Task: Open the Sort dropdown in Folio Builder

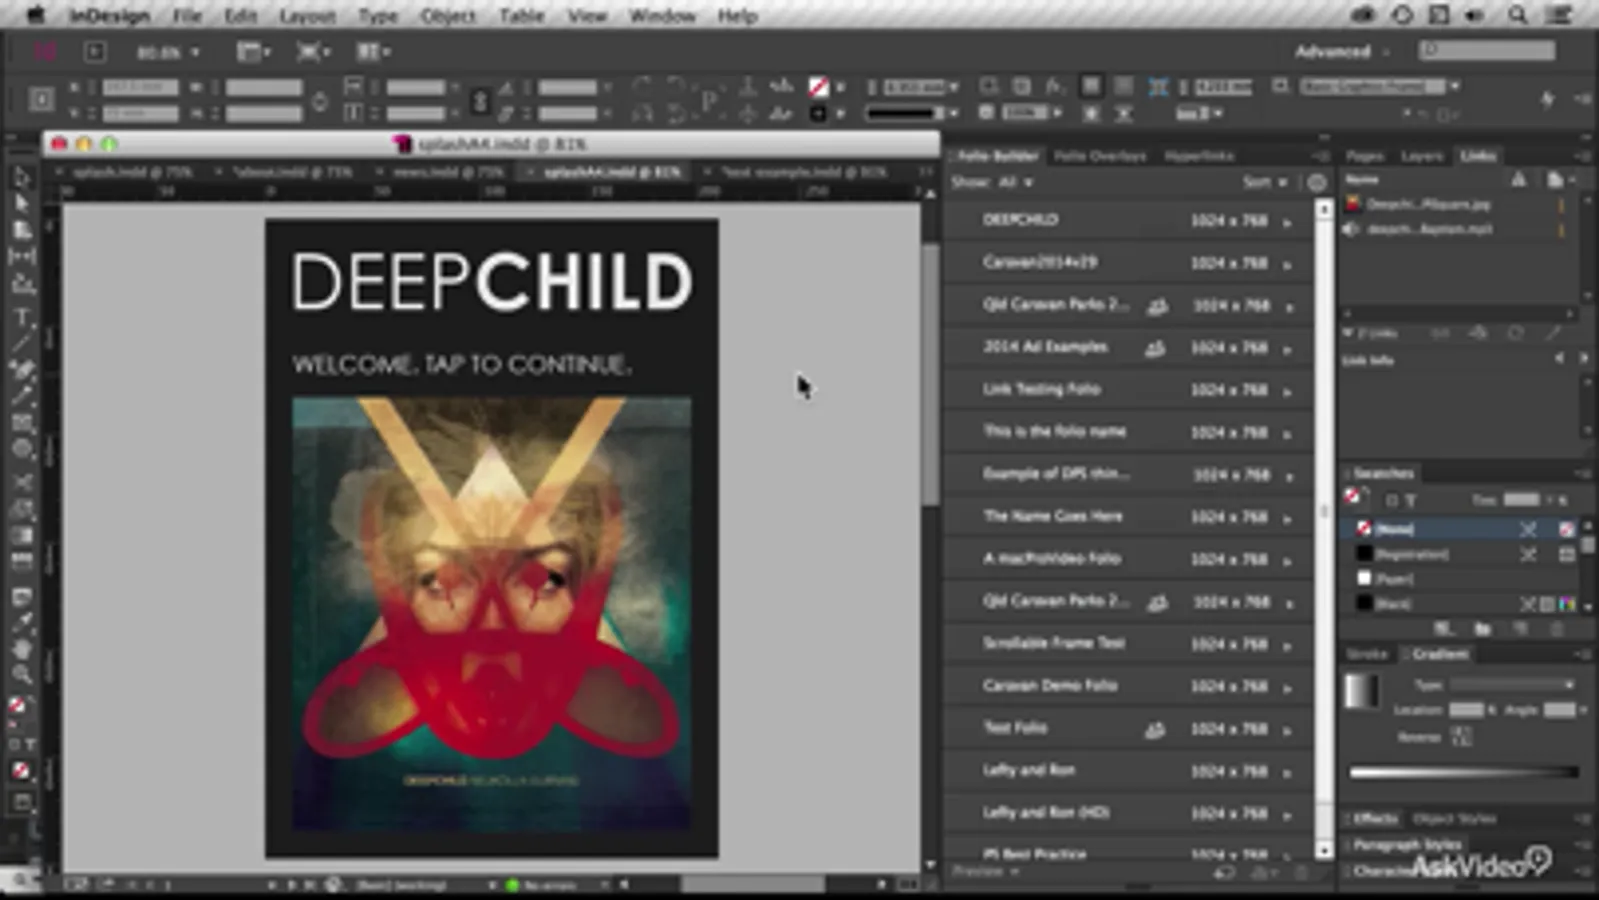Action: click(x=1265, y=182)
